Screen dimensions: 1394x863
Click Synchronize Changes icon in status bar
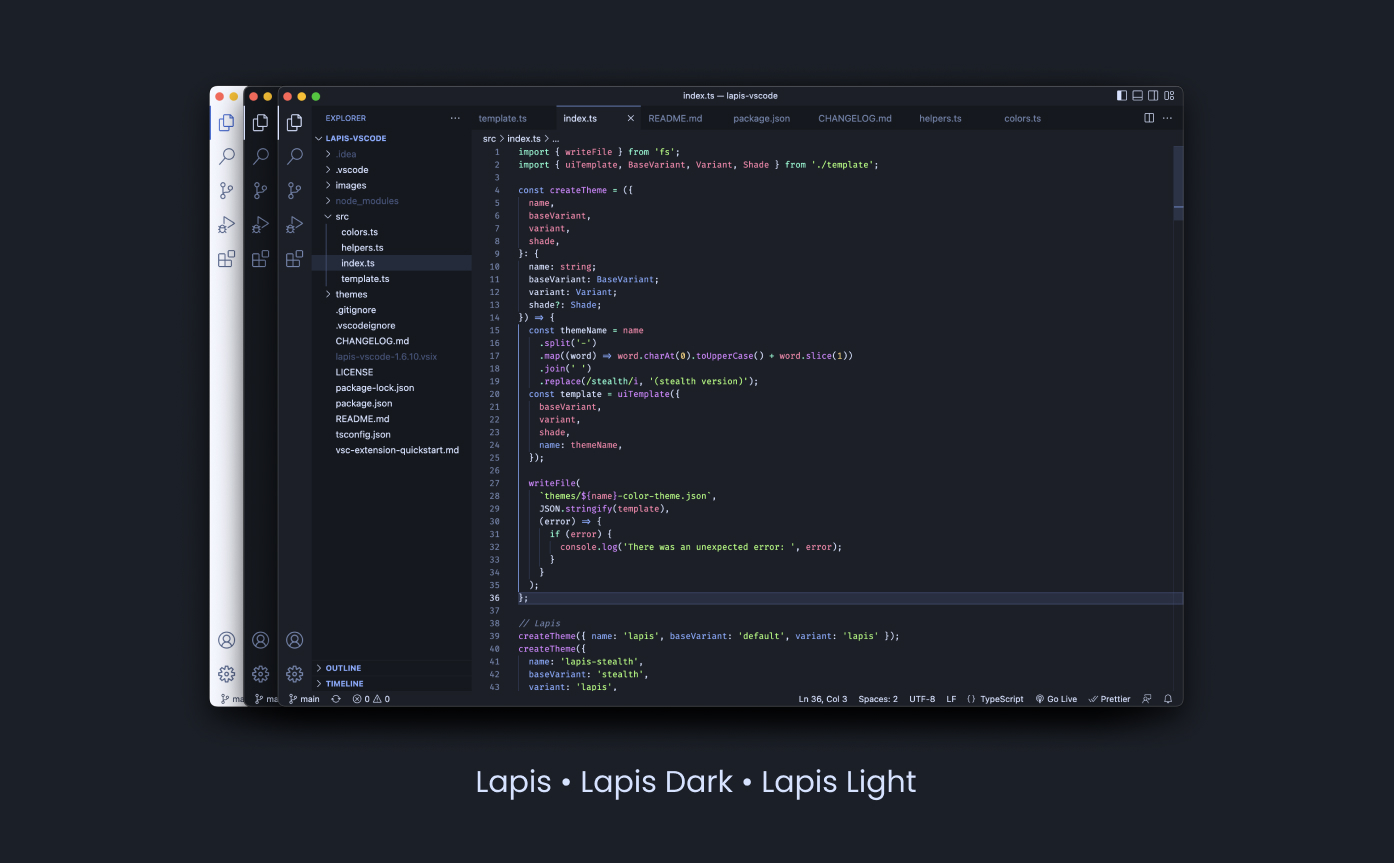pos(336,699)
